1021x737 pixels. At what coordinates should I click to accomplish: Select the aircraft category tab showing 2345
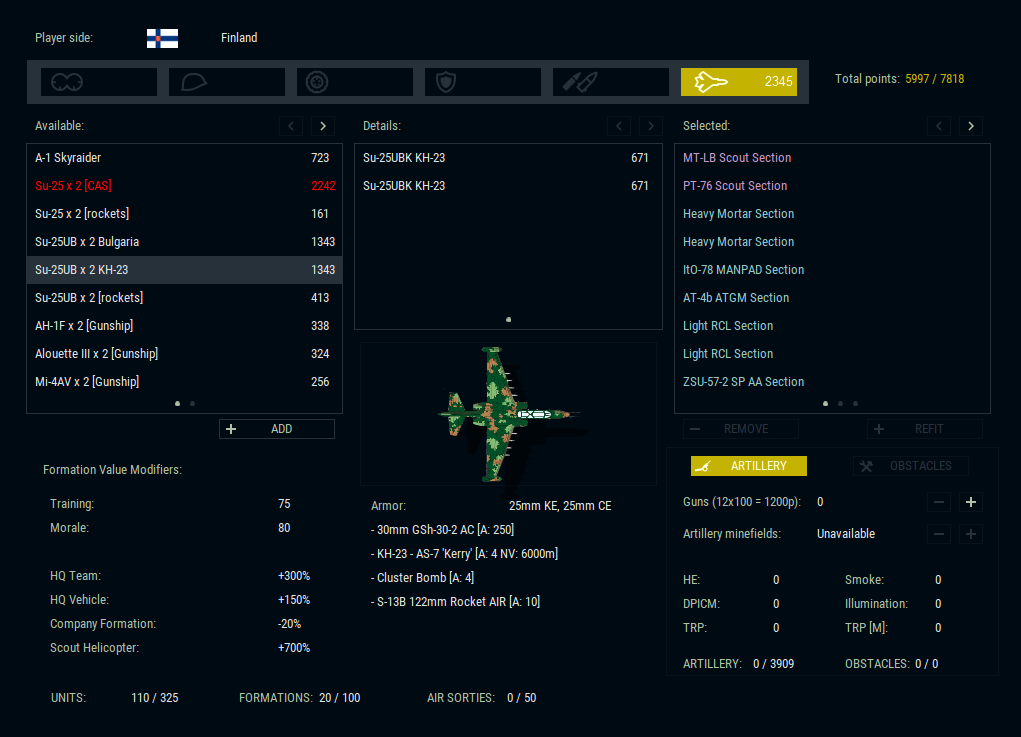pyautogui.click(x=738, y=82)
